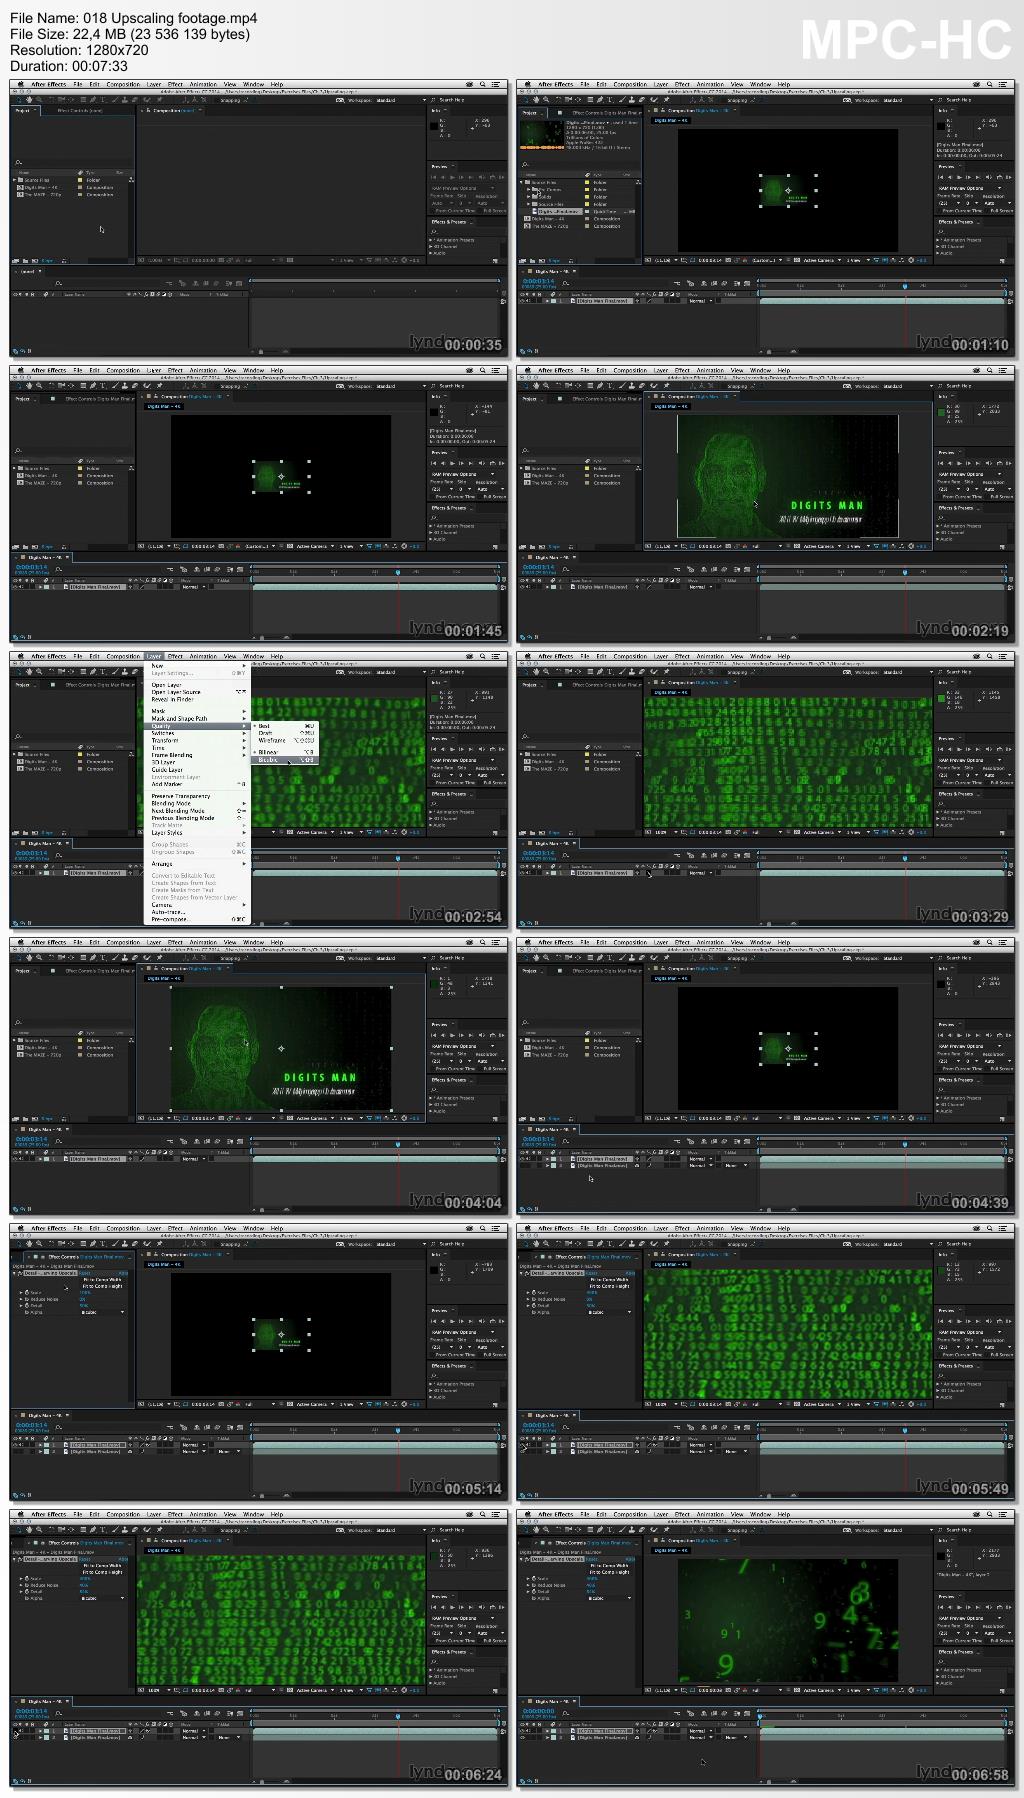Select the Selection tool in the 01:10 frame
Viewport: 1024px width, 1798px height.
pos(525,100)
